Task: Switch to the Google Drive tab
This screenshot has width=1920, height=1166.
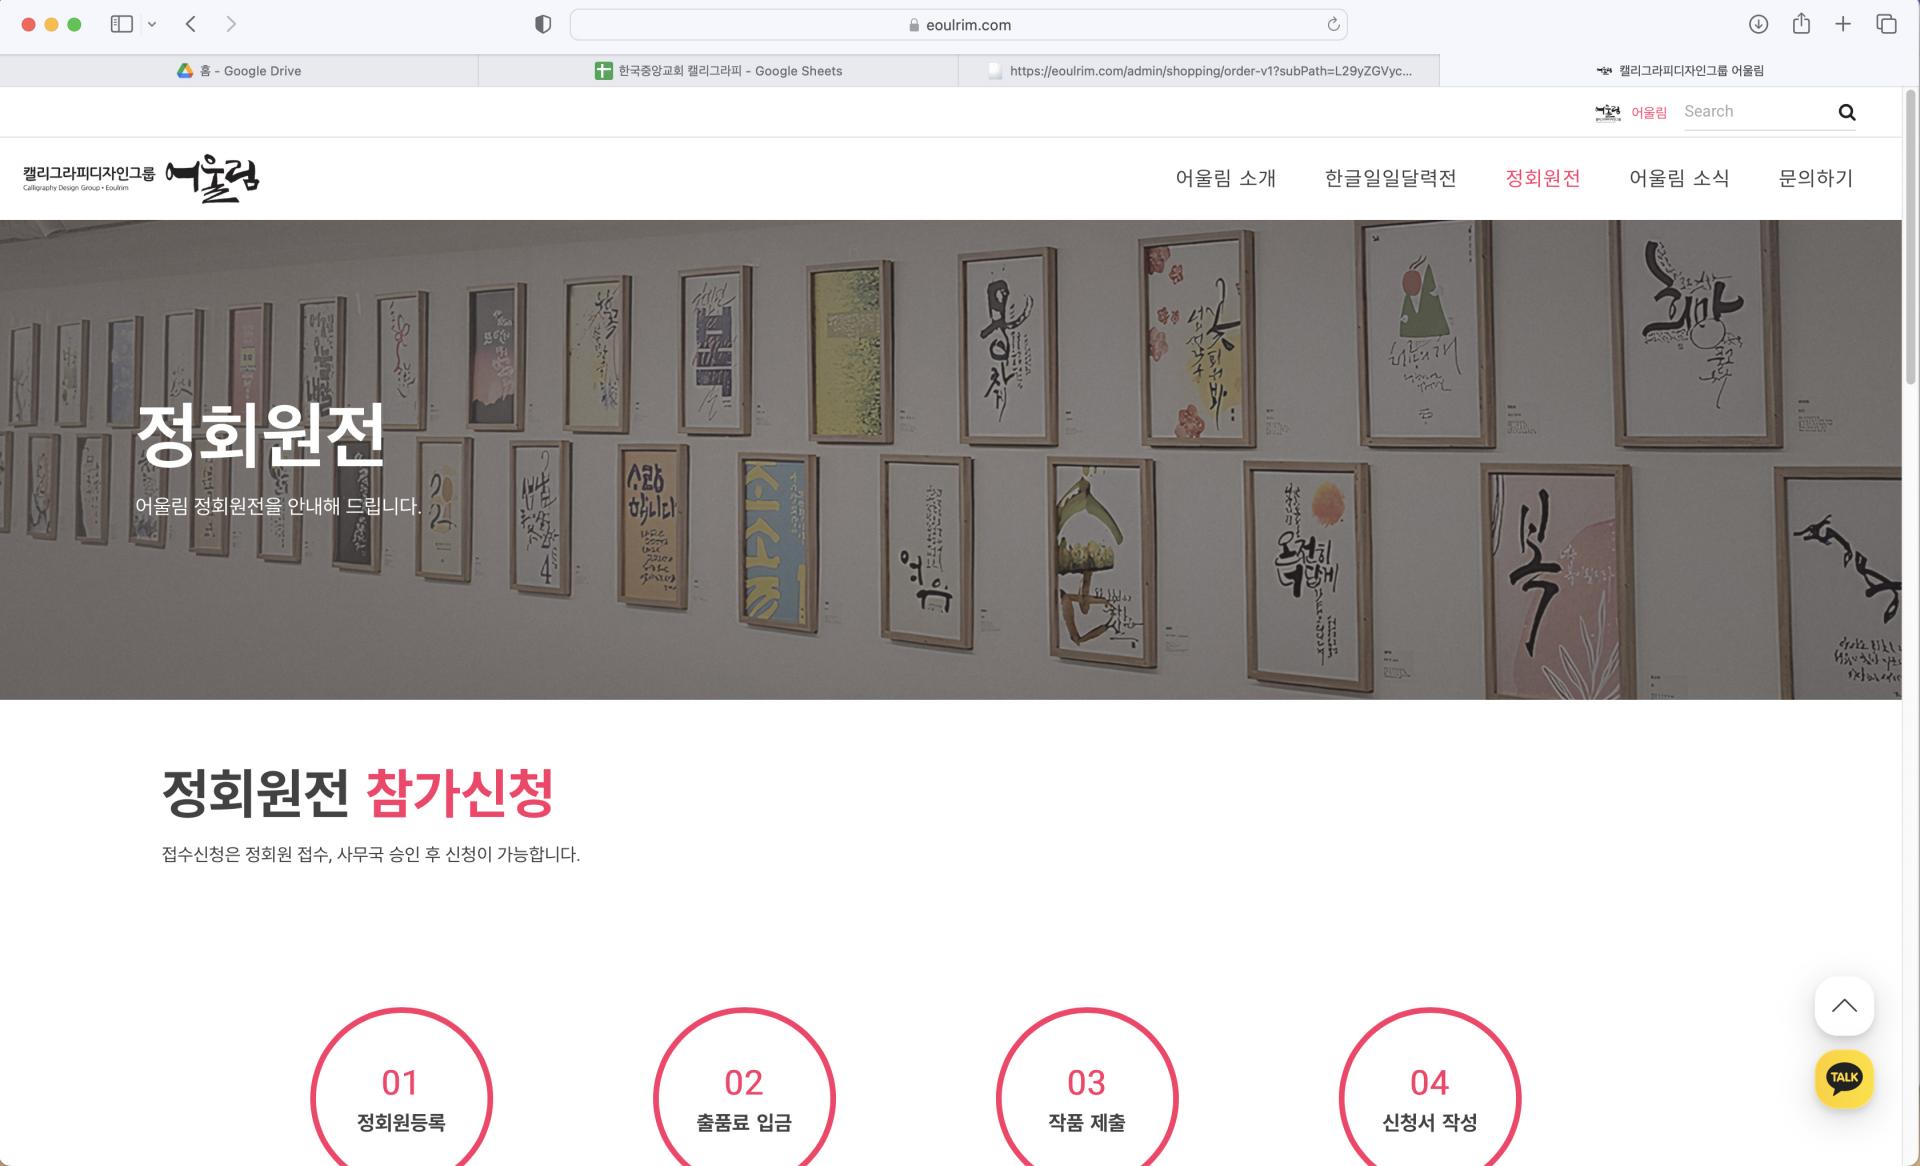Action: [239, 71]
